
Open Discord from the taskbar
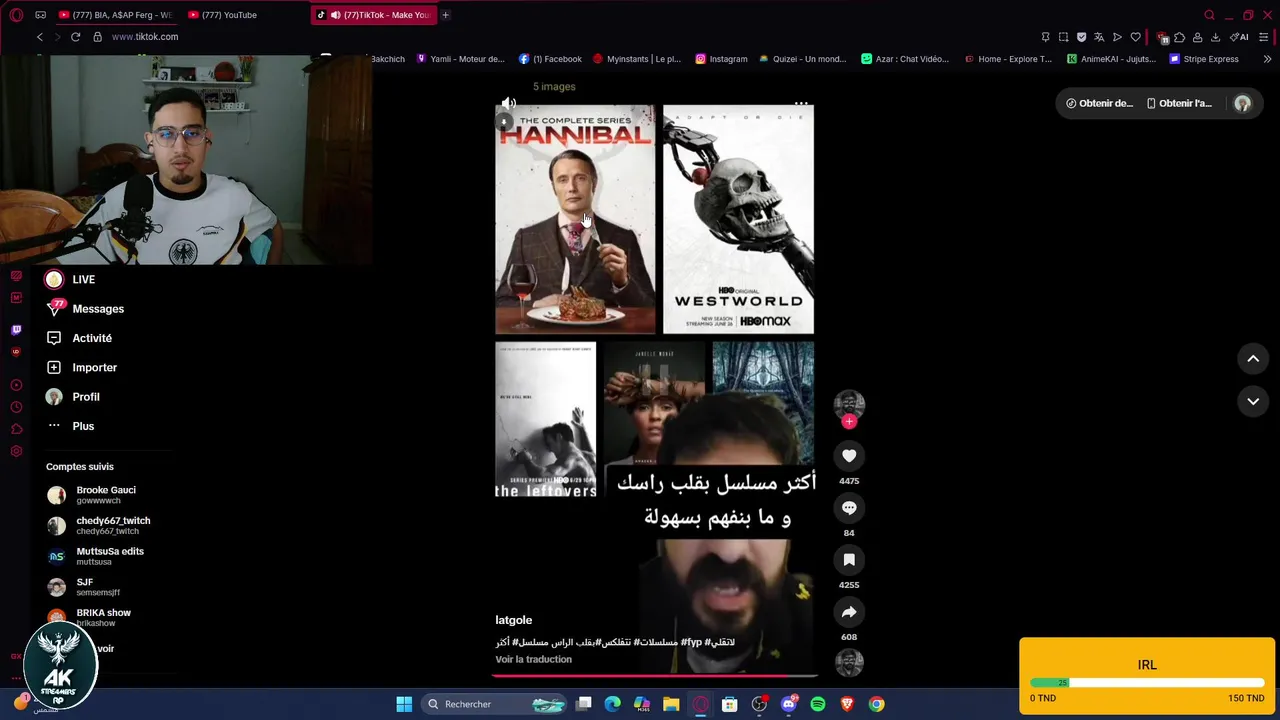click(x=789, y=704)
